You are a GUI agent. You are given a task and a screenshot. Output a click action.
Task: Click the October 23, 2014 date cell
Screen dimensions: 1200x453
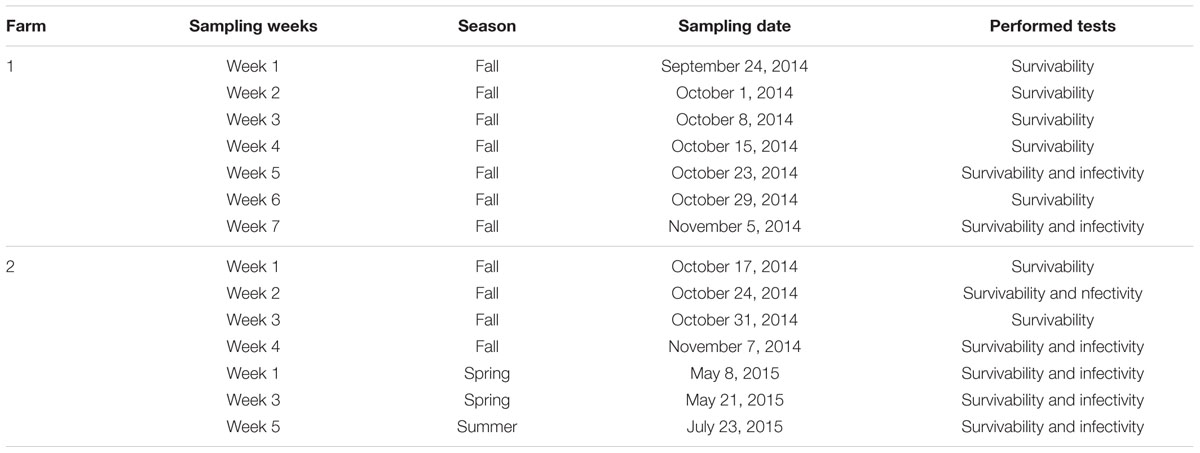coord(734,173)
